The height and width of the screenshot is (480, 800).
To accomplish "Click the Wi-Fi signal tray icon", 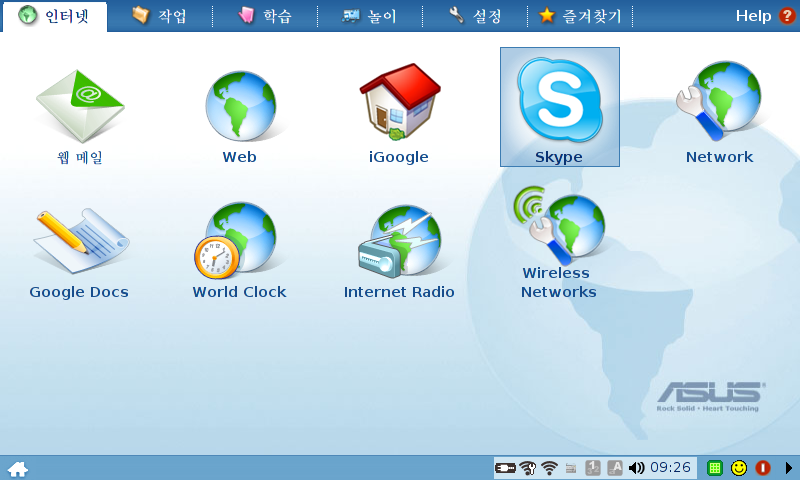I will click(549, 468).
